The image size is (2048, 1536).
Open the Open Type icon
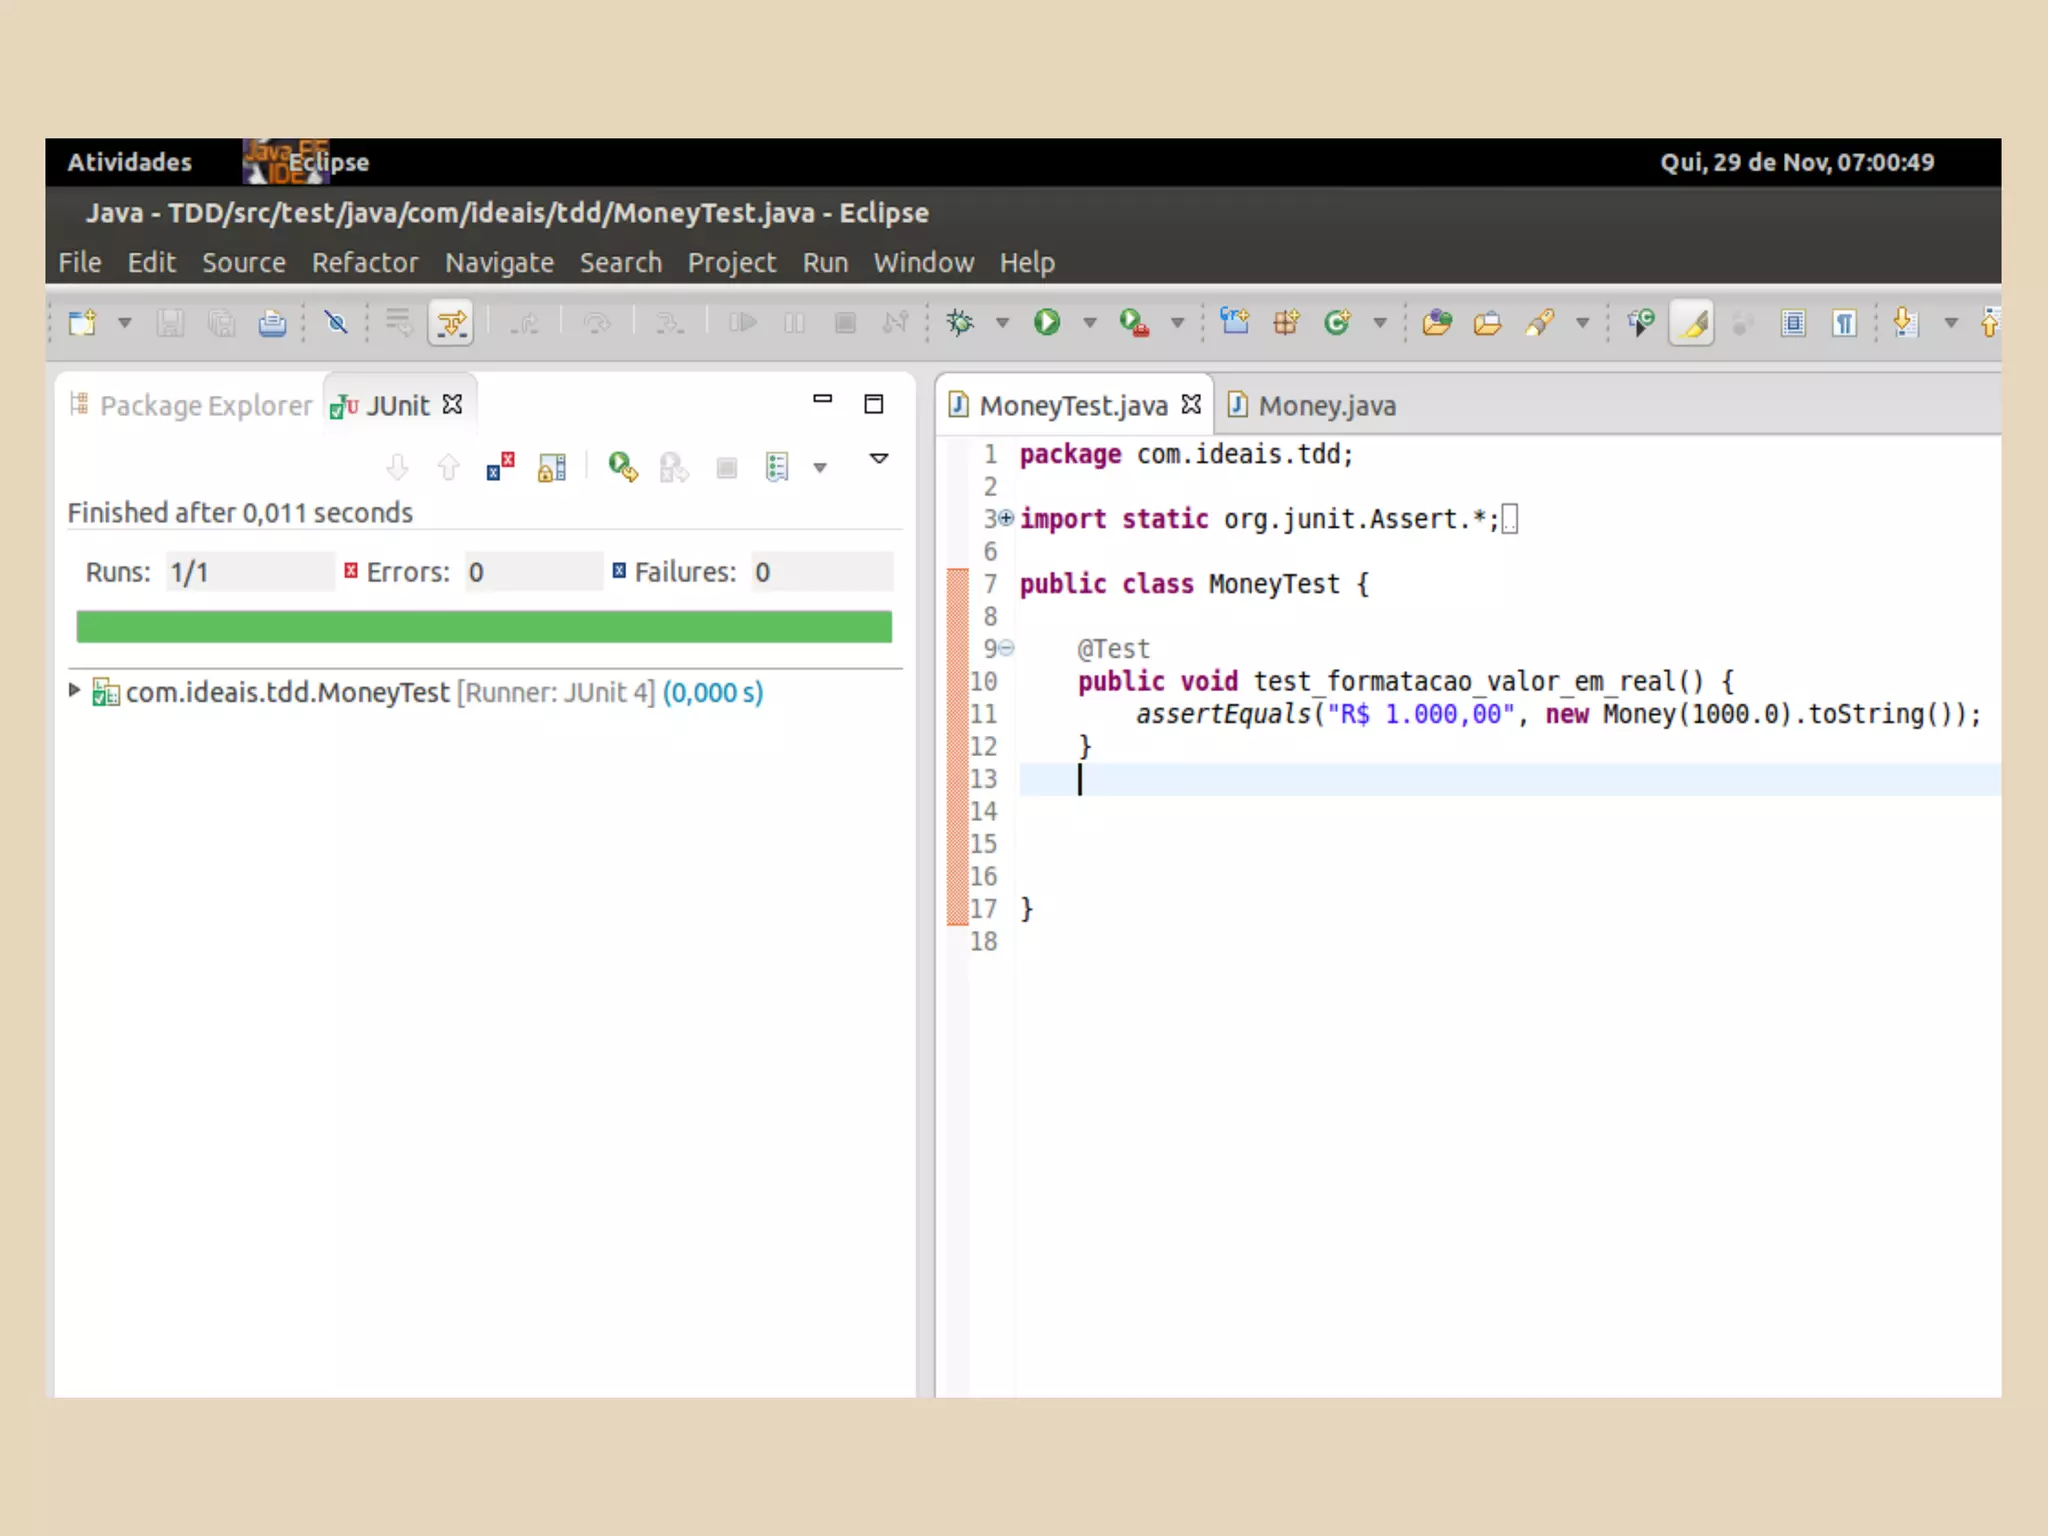[1436, 322]
